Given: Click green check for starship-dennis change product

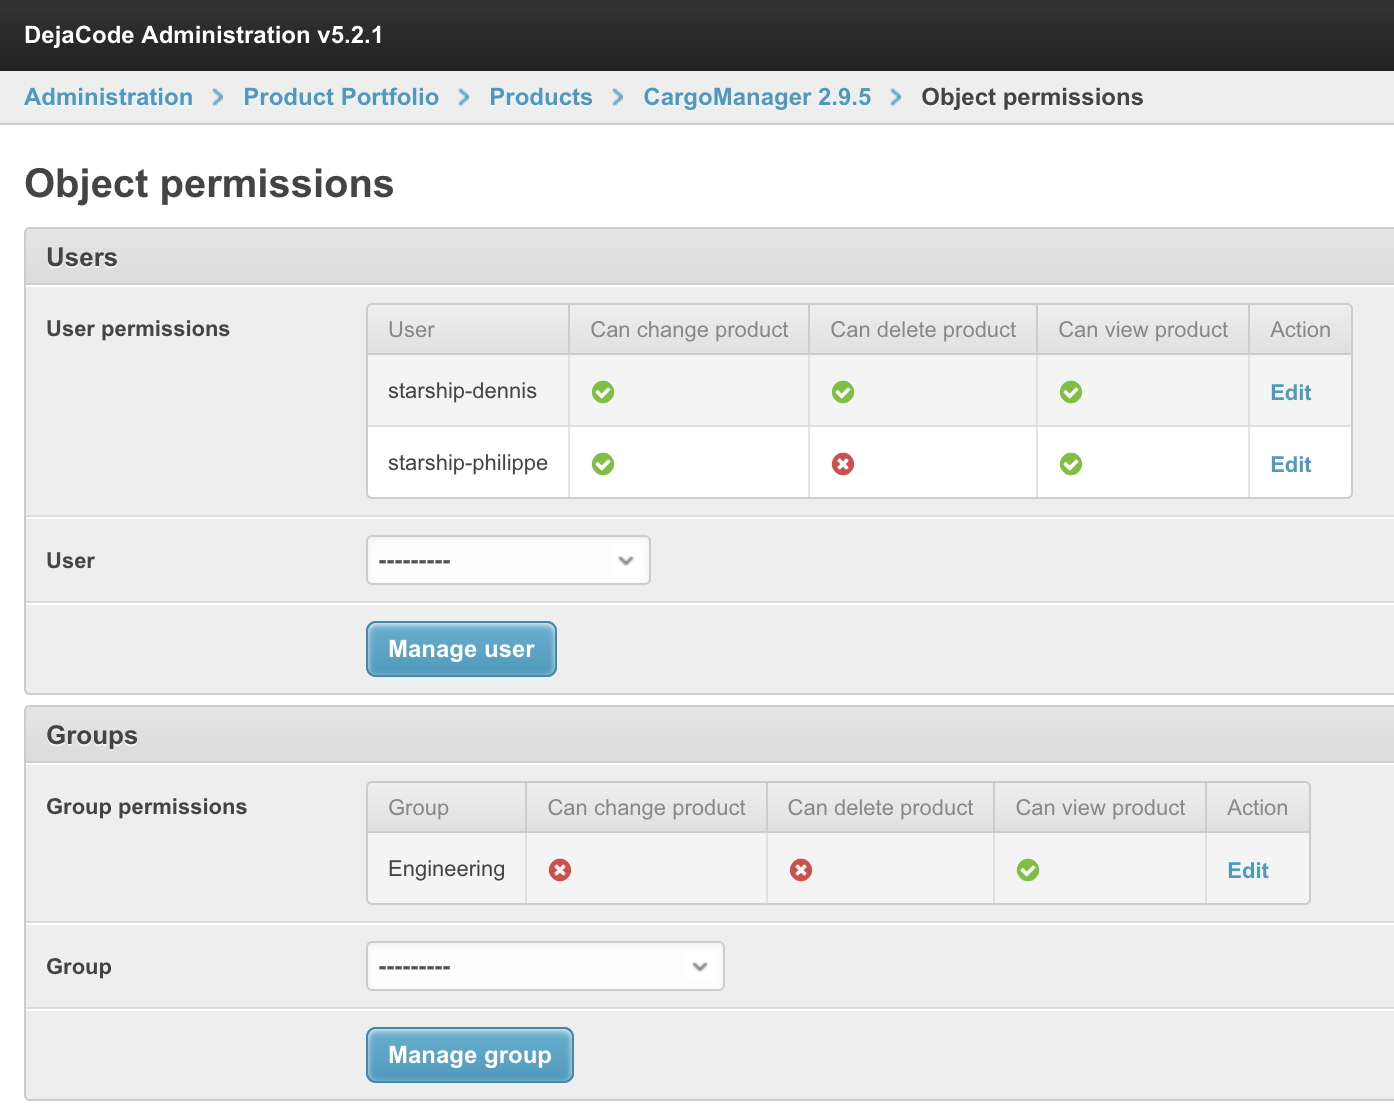Looking at the screenshot, I should [603, 392].
